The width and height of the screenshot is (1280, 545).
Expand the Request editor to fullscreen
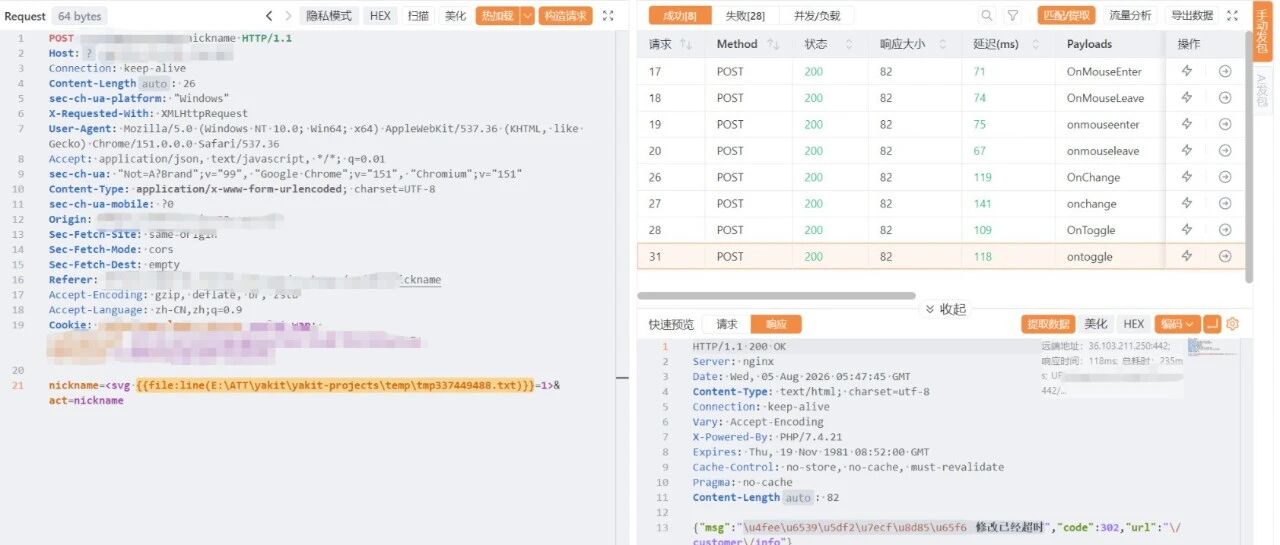pyautogui.click(x=609, y=16)
